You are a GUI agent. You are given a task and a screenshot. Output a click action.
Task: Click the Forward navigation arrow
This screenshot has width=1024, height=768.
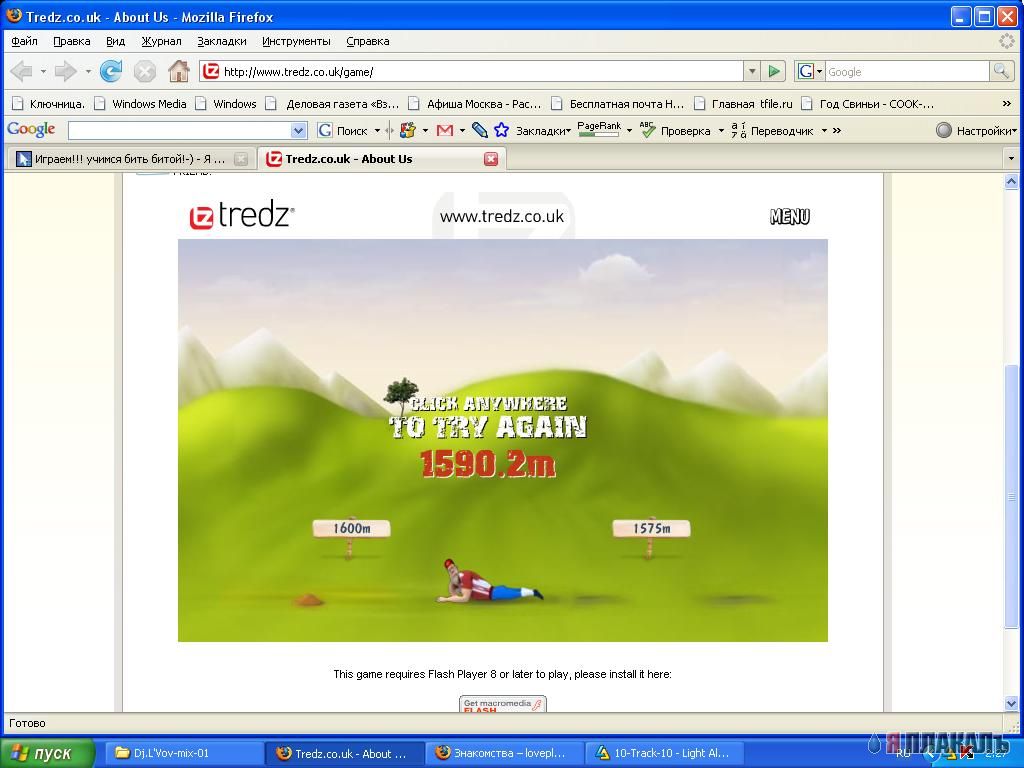[65, 71]
